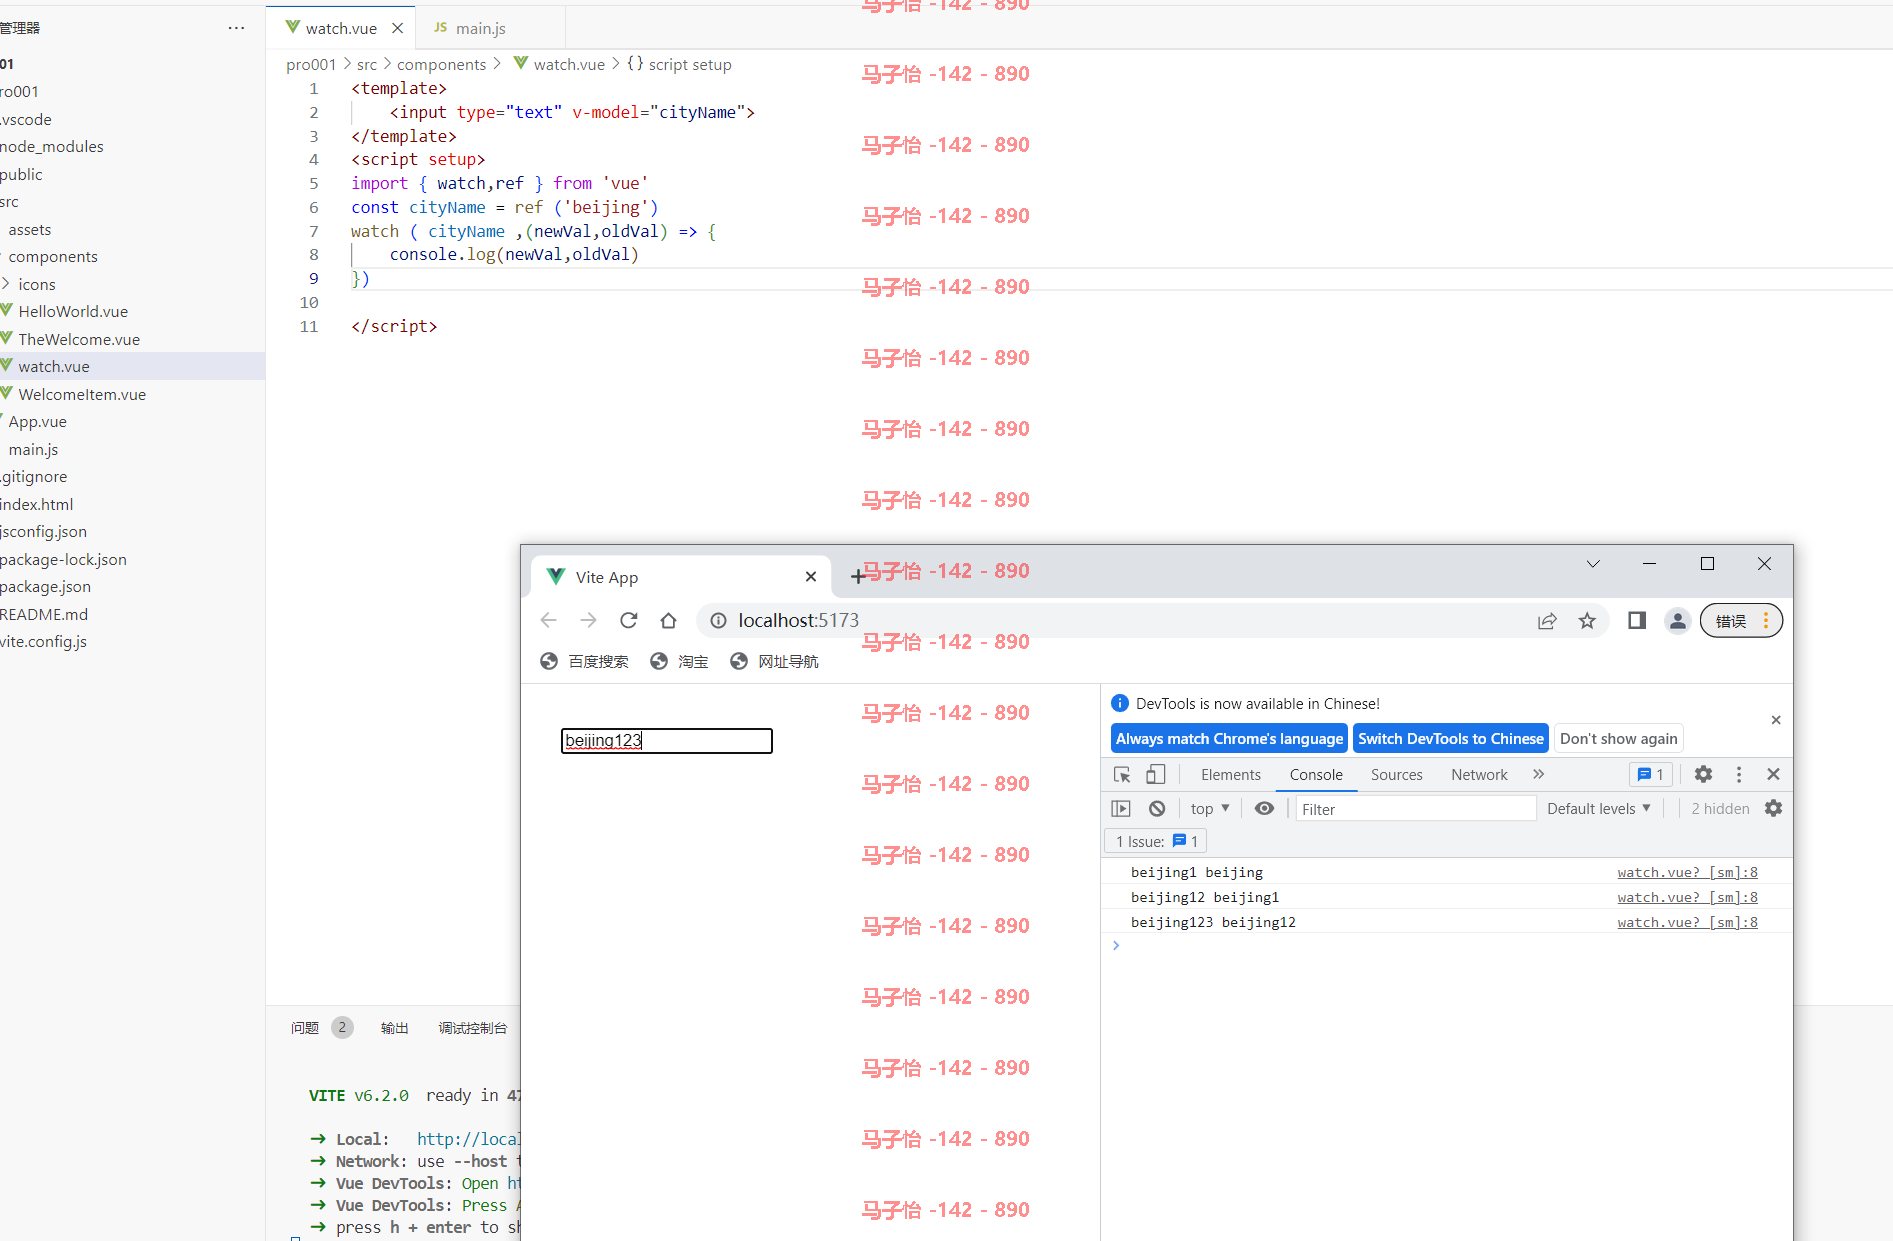Click the site info icon before localhost
Screen dimensions: 1893x1241
[718, 621]
